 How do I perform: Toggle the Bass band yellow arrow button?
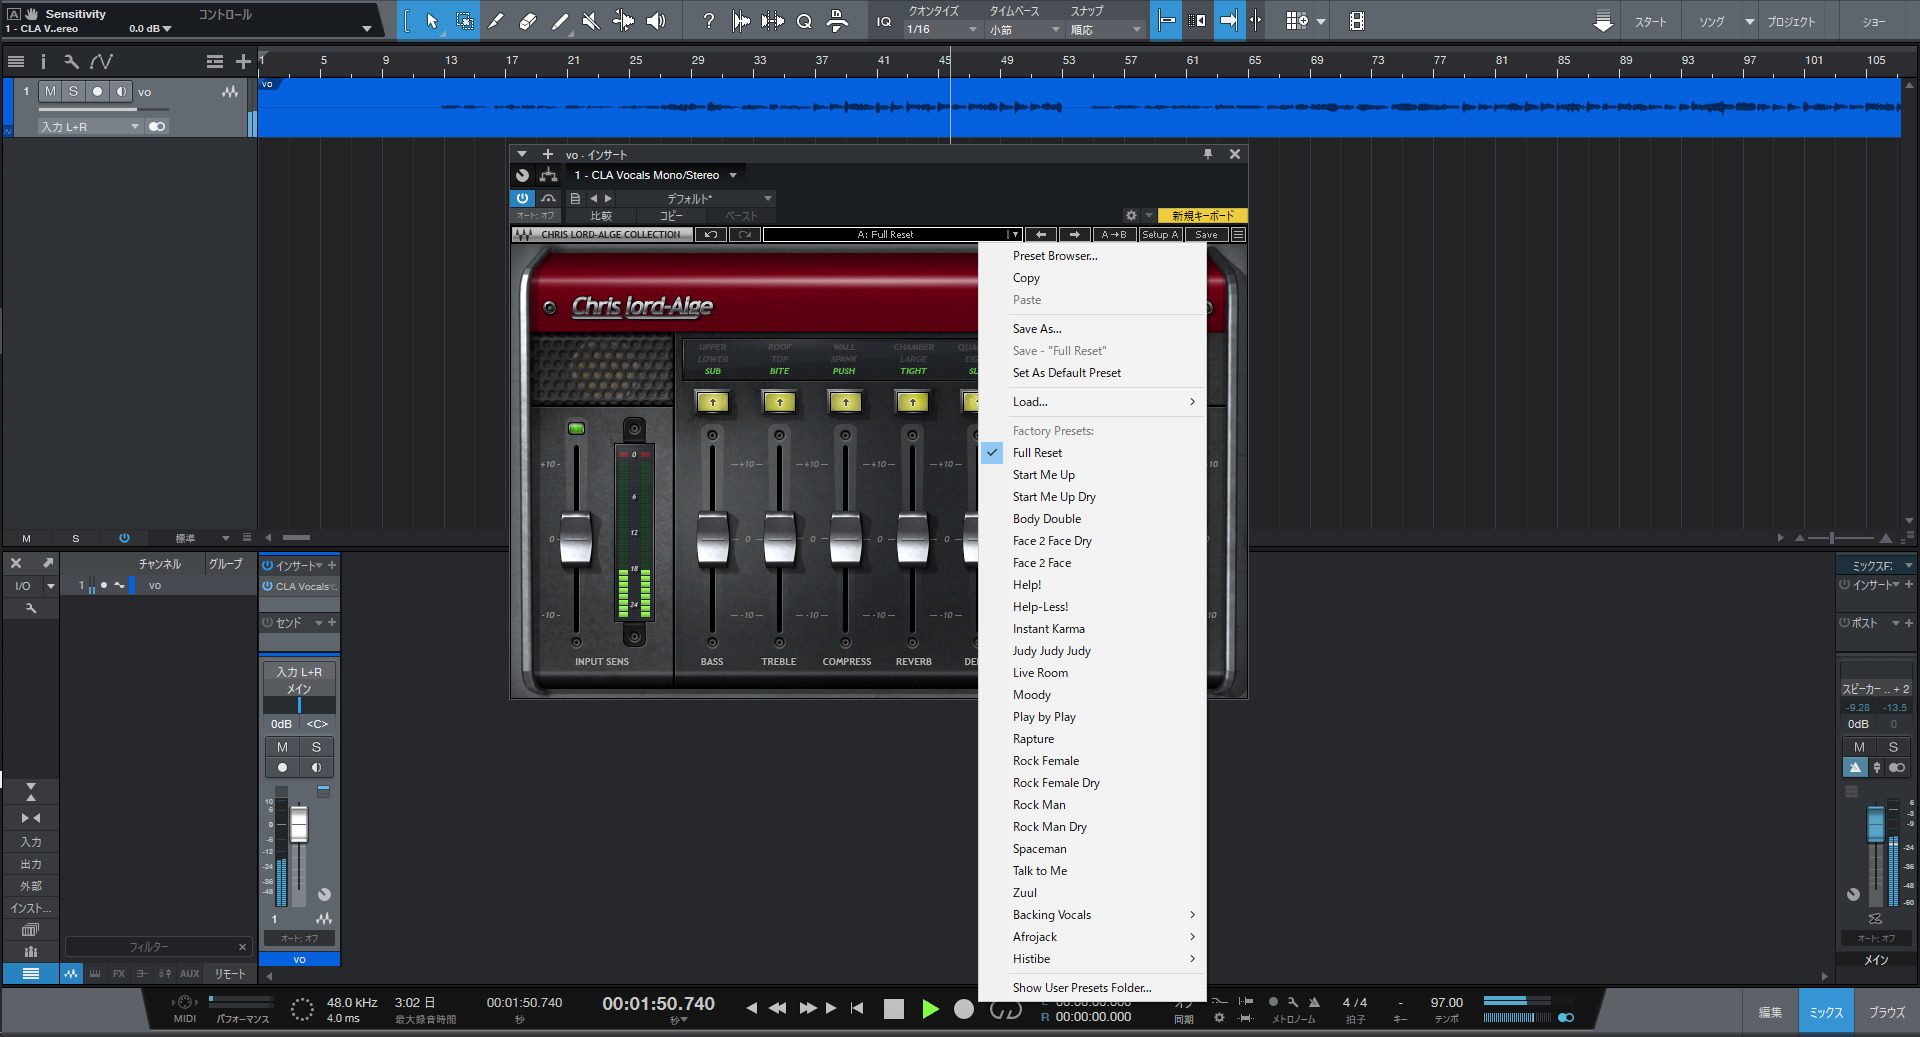(712, 402)
